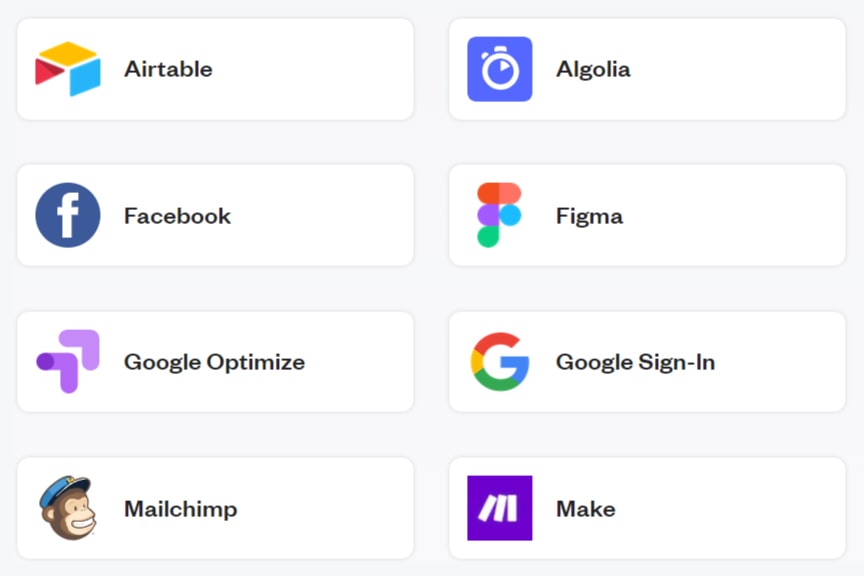Click the Figma multicolor logo icon
Viewport: 864px width, 576px height.
tap(499, 215)
